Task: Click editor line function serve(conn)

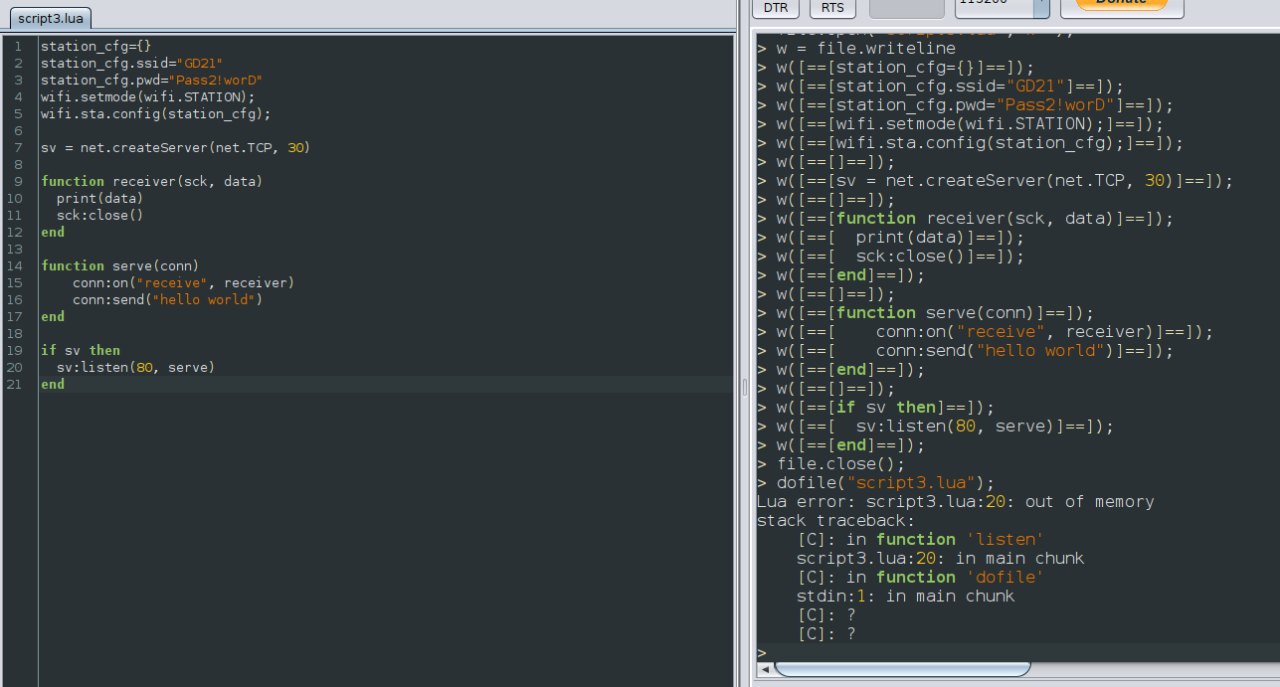Action: click(x=120, y=266)
